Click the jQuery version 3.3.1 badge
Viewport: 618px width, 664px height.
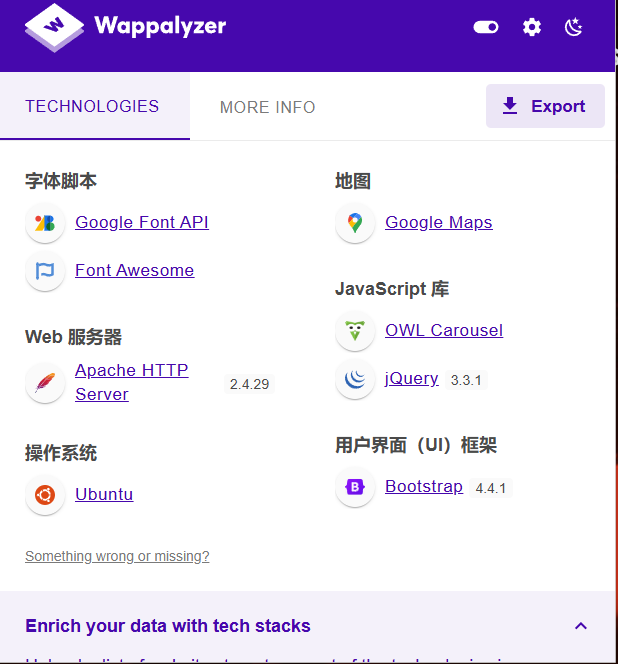pos(466,380)
